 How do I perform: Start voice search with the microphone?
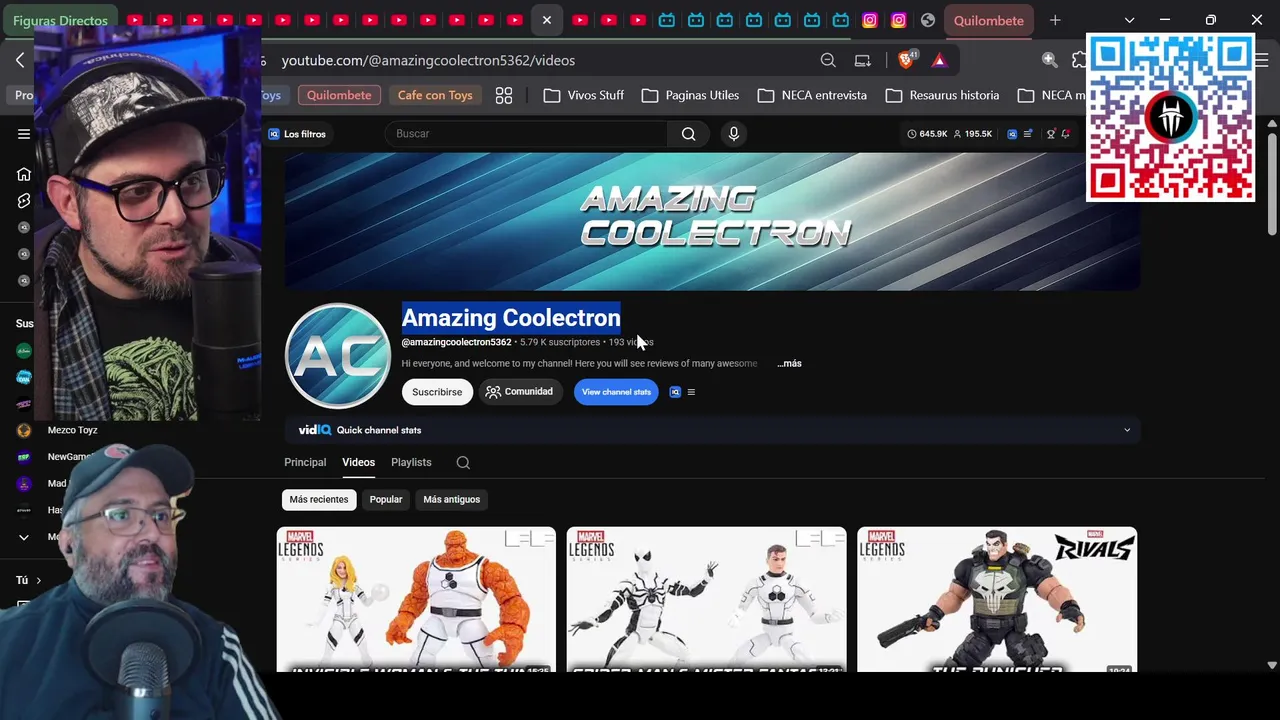(734, 134)
